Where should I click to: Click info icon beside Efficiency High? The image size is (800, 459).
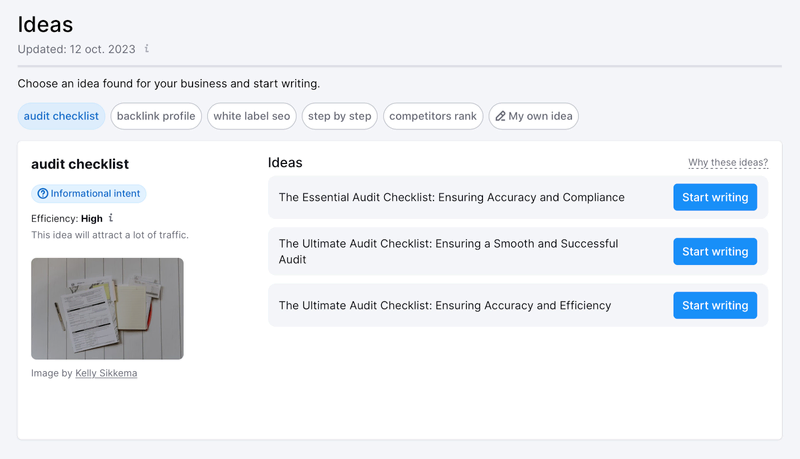[111, 218]
